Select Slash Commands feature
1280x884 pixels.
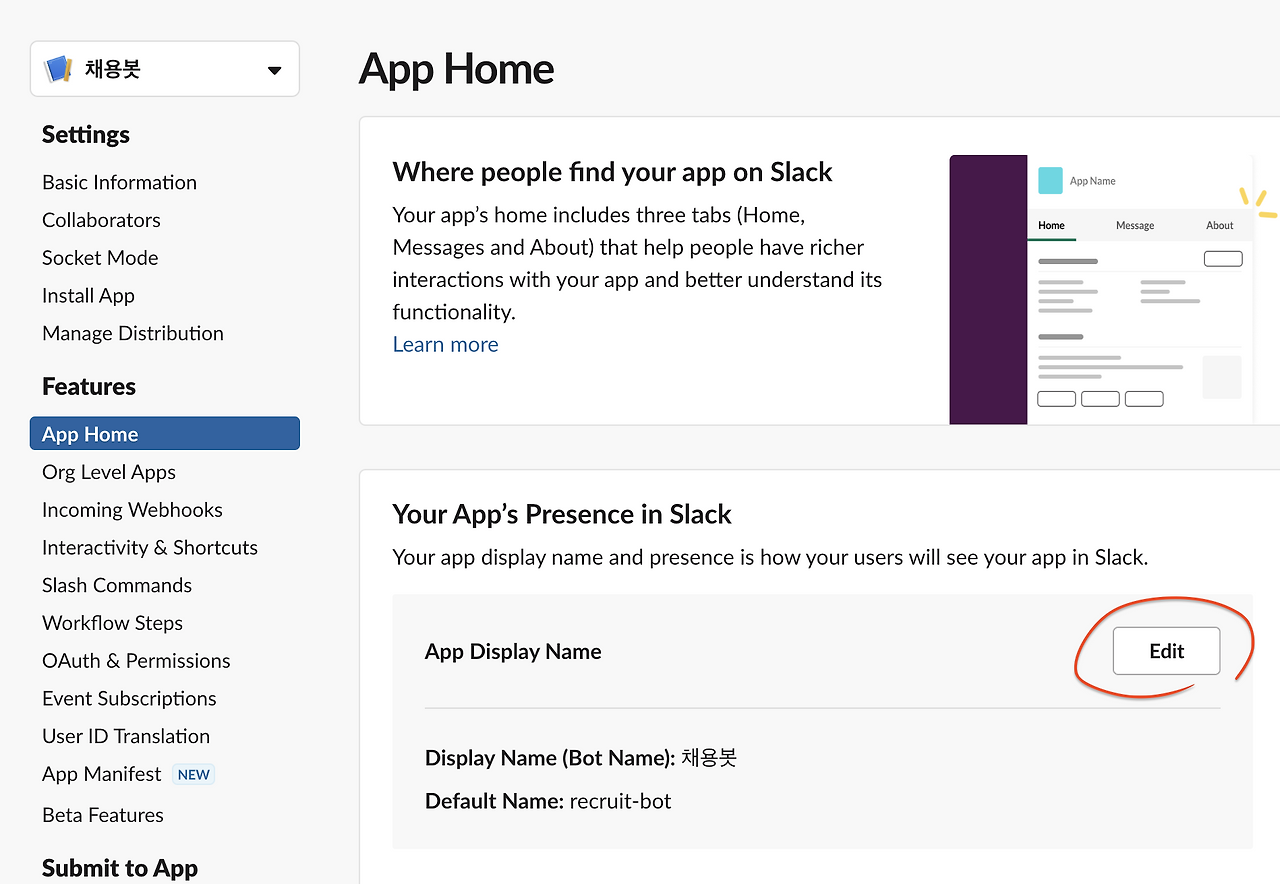point(117,585)
